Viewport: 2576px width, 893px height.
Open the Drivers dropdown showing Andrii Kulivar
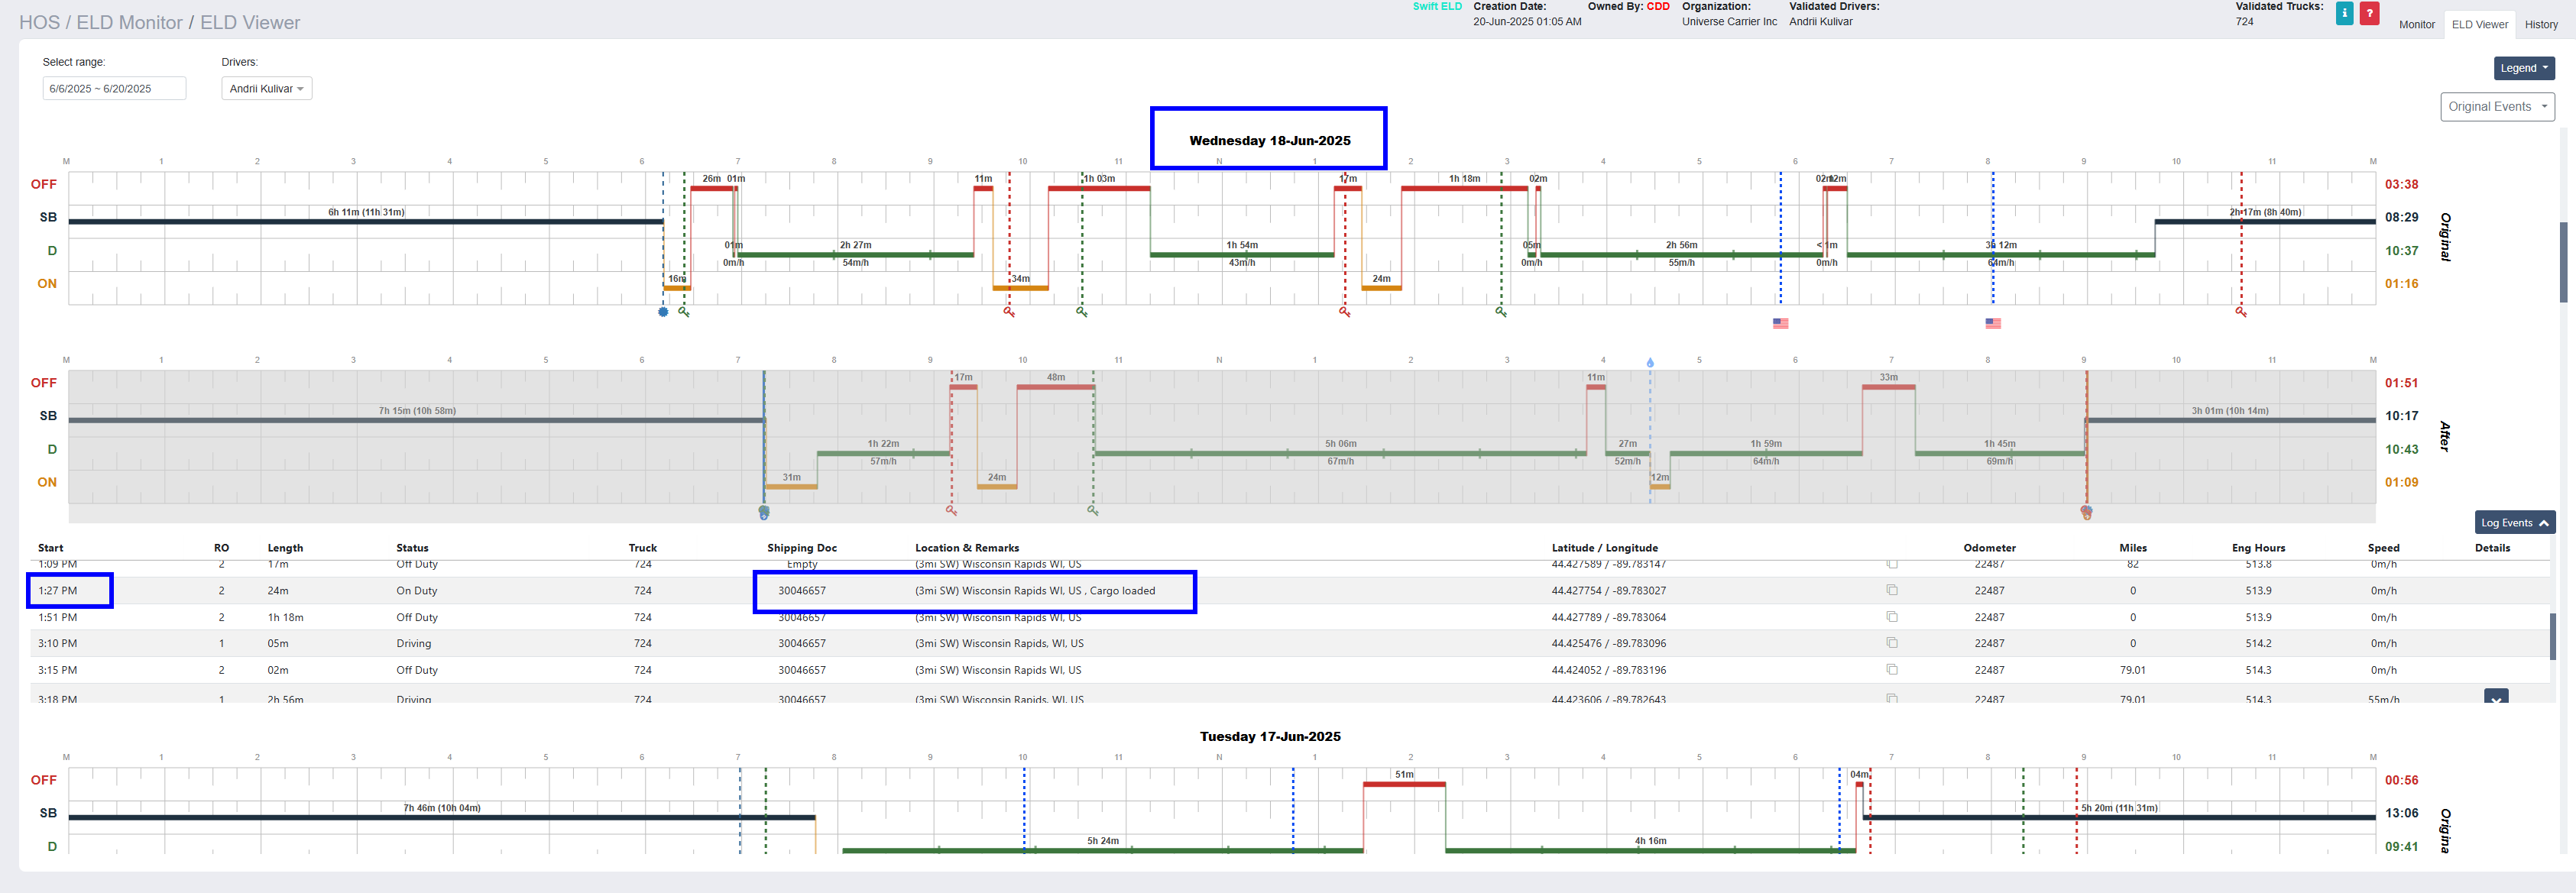click(266, 89)
